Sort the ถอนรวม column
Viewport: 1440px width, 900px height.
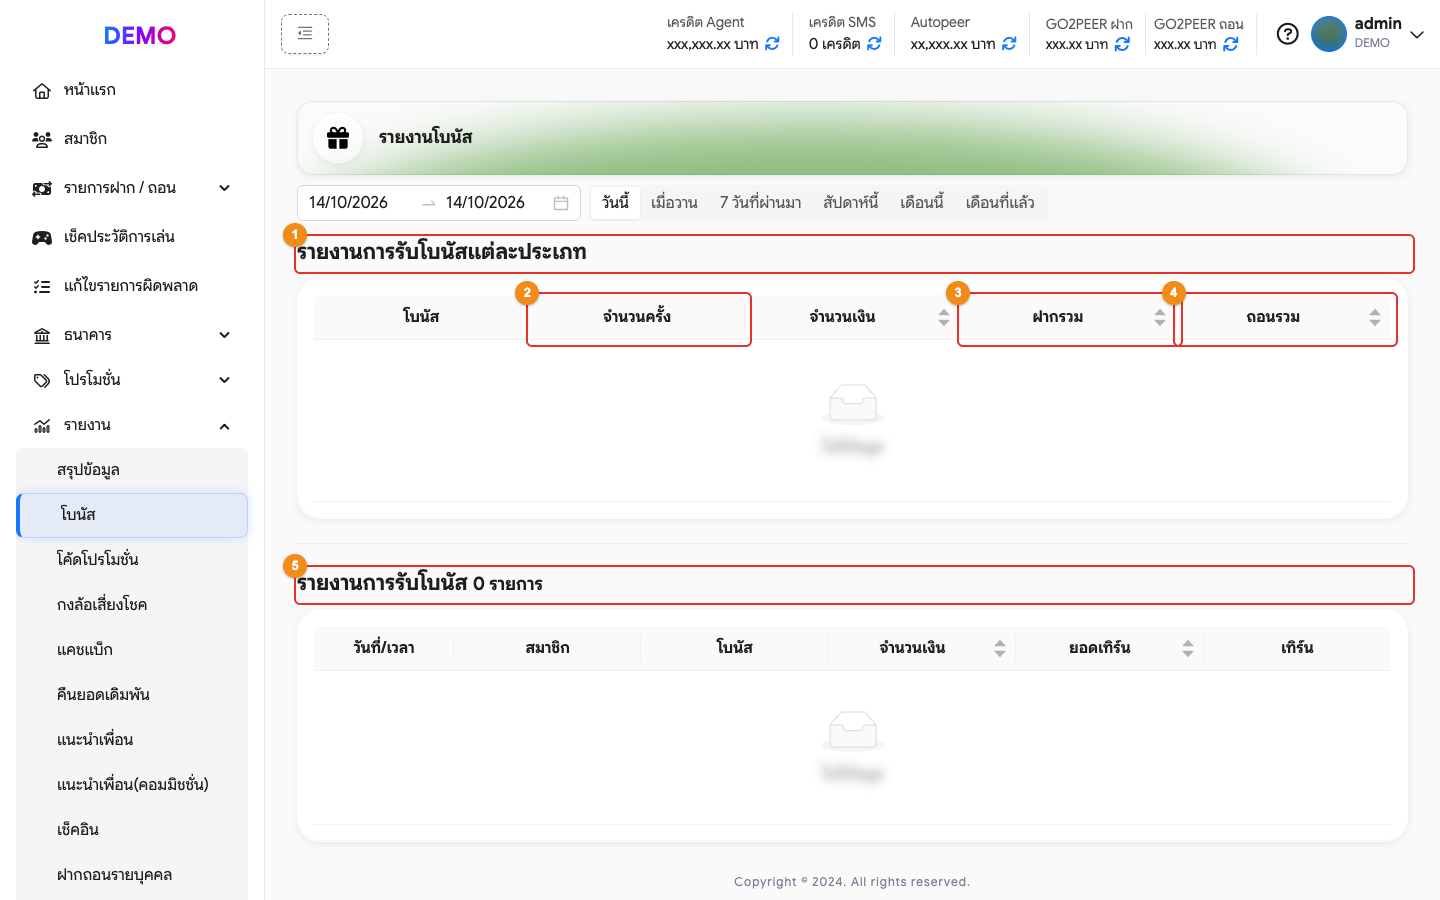pyautogui.click(x=1375, y=317)
